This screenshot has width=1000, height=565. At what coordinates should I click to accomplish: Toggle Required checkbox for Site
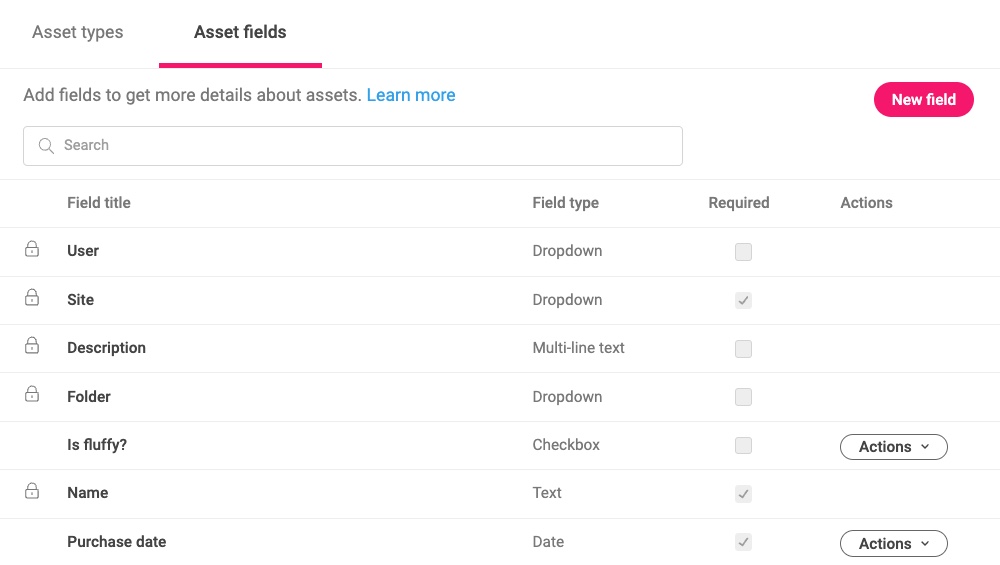click(743, 300)
